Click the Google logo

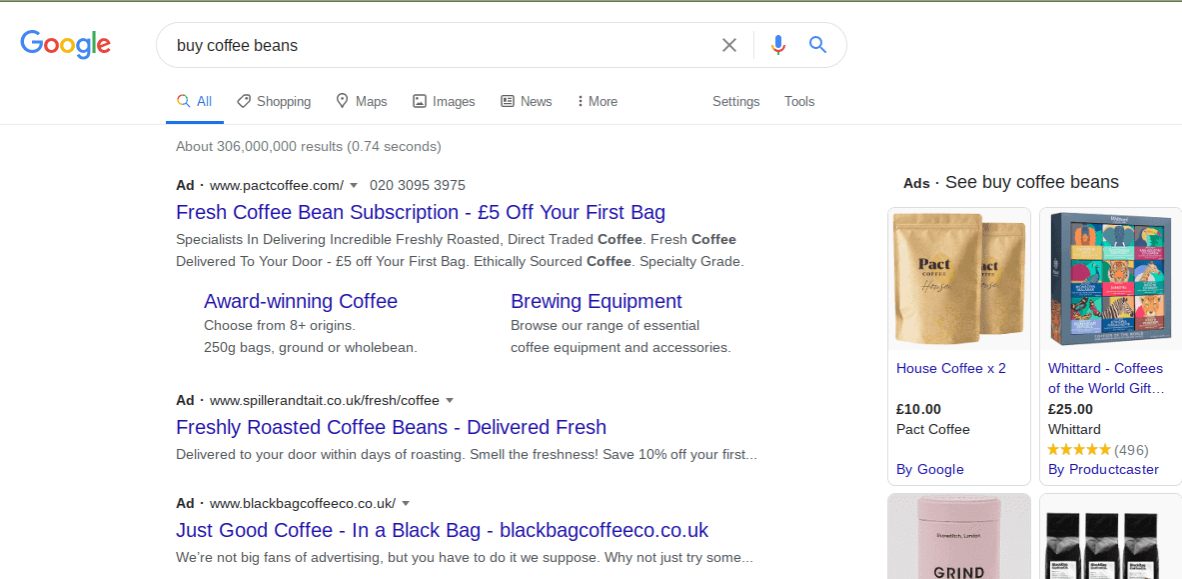pos(66,45)
